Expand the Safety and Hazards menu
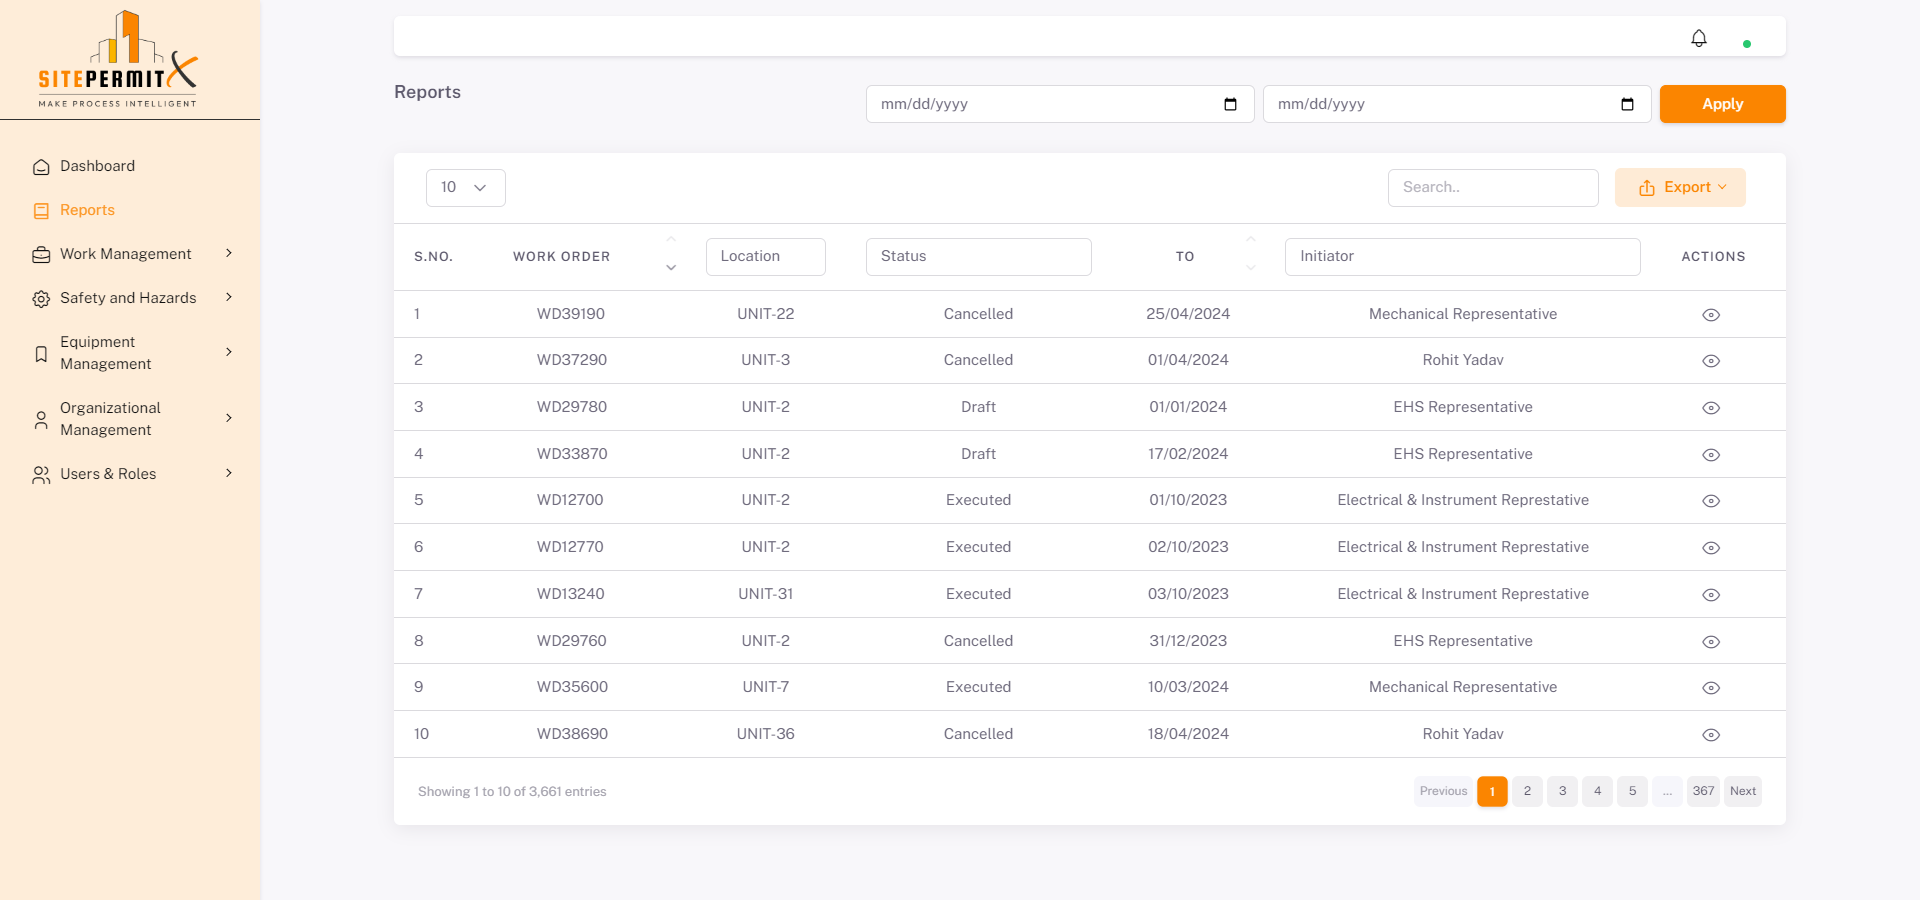This screenshot has width=1920, height=900. tap(128, 298)
